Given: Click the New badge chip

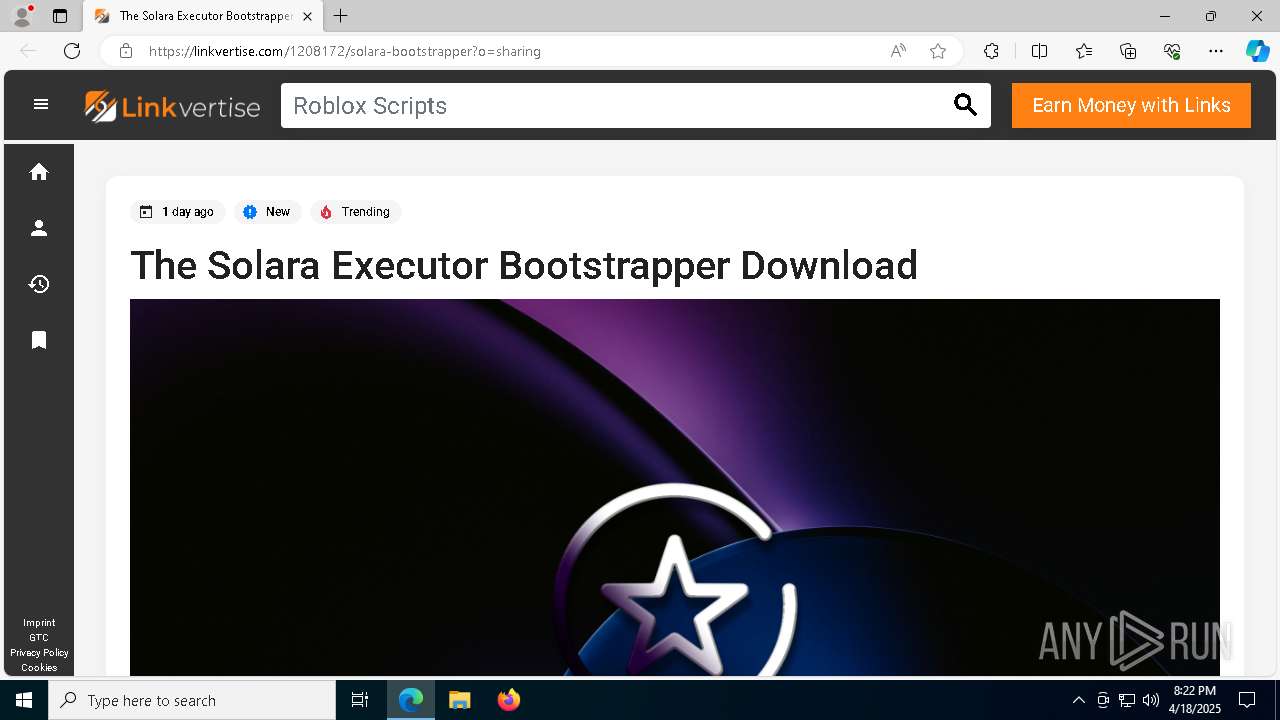Looking at the screenshot, I should [267, 212].
